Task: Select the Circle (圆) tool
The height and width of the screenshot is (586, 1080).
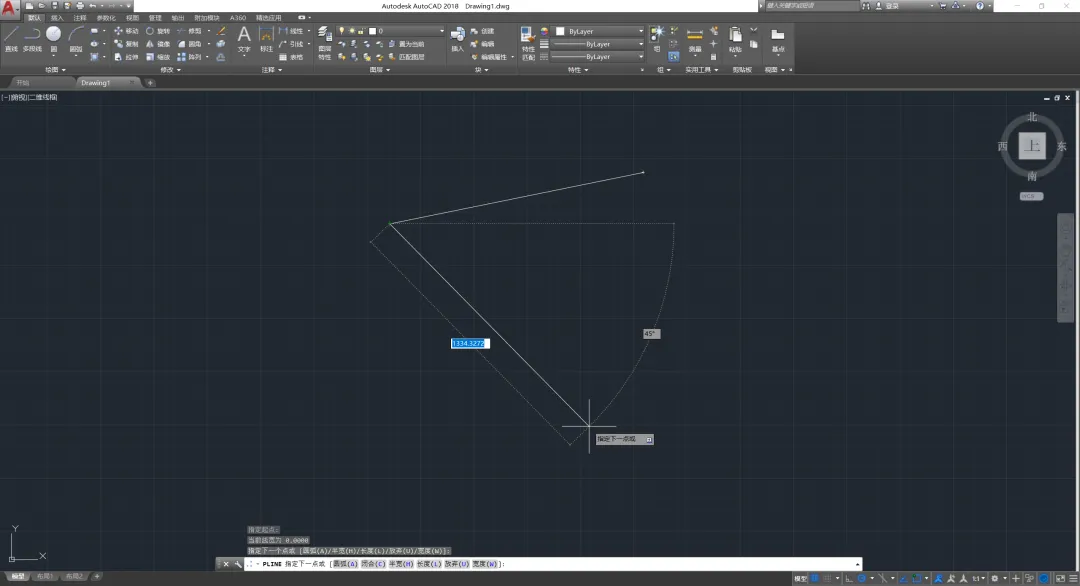Action: click(54, 39)
